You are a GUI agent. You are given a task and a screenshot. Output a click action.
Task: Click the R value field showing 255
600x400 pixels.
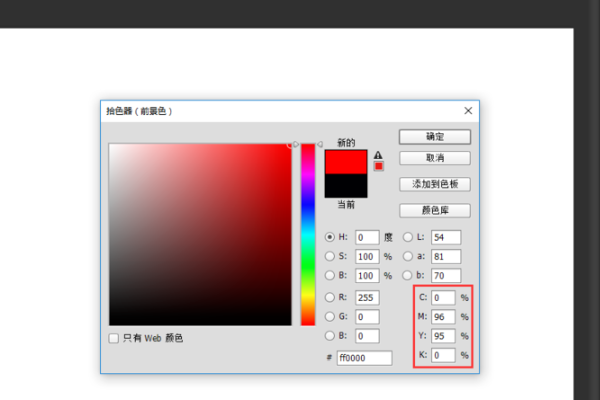[367, 297]
